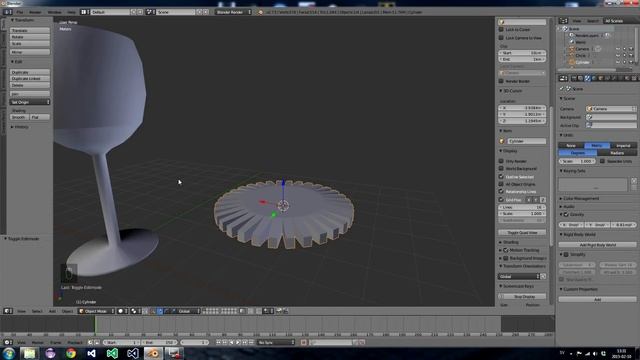Image resolution: width=640 pixels, height=360 pixels.
Task: Click Add Rigid Body World button
Action: pos(598,245)
